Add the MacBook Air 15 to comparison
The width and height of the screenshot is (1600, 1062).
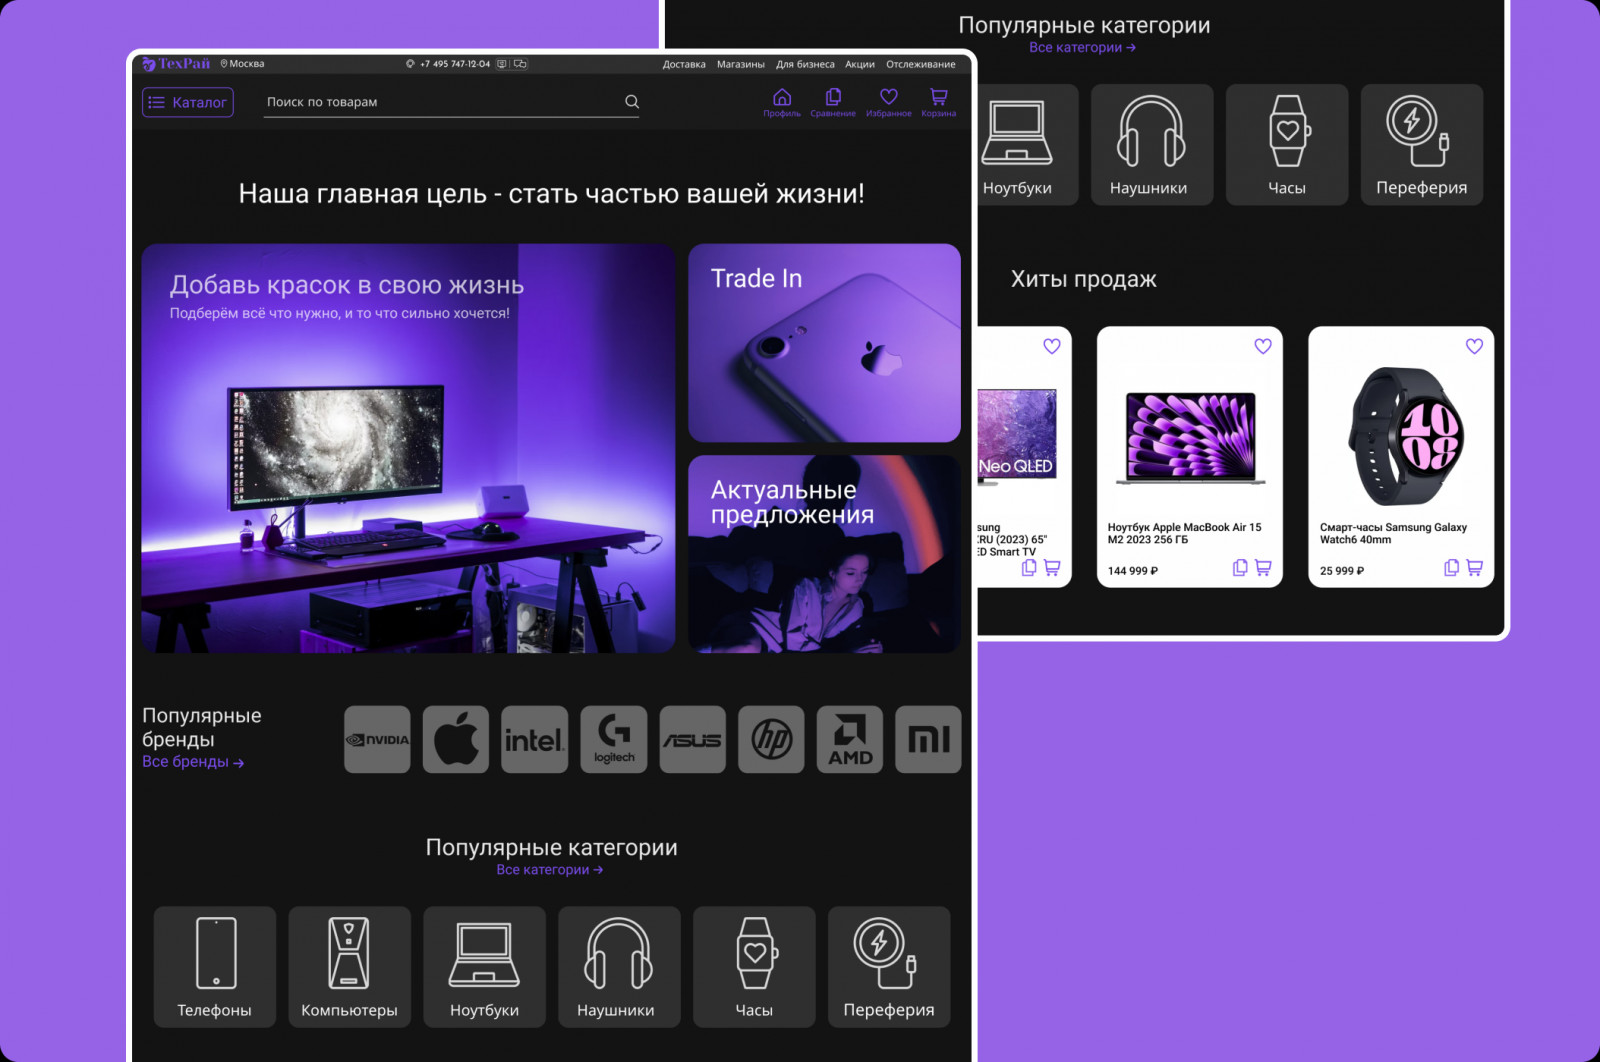(x=1240, y=568)
